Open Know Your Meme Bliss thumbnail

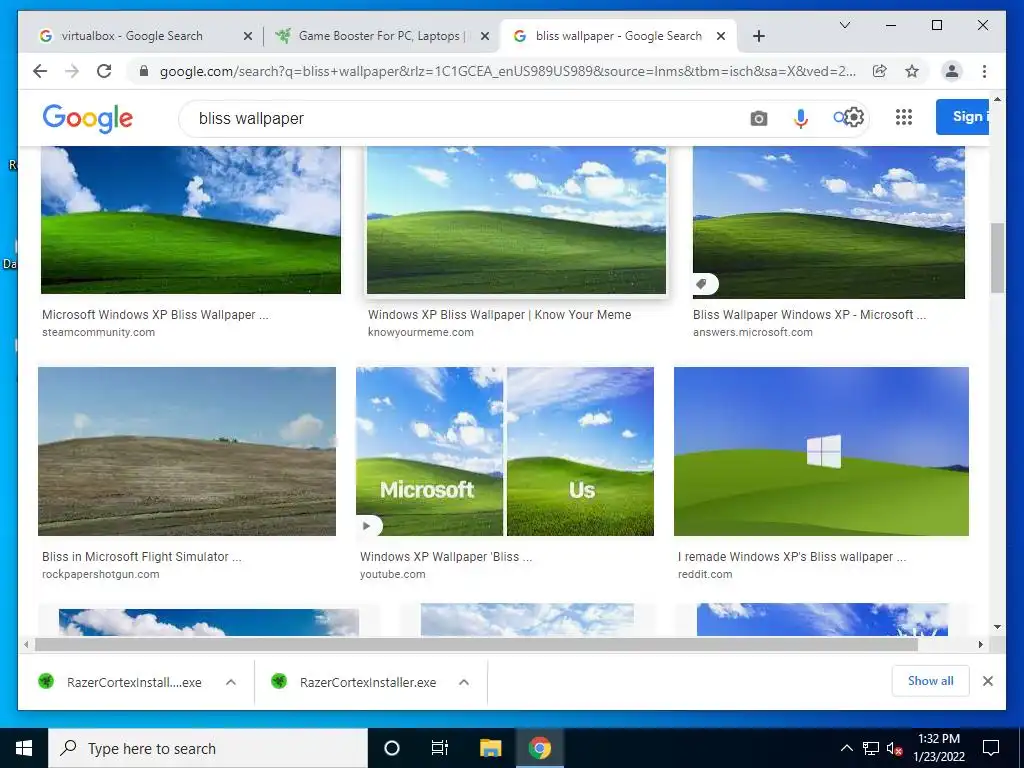[517, 220]
